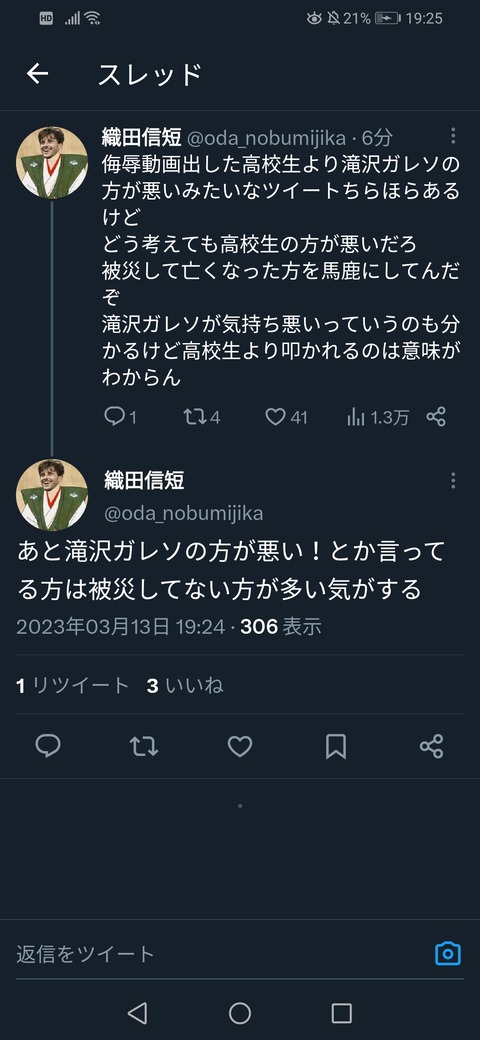Tap the profile avatar of the first tweet
This screenshot has width=480, height=1040.
[x=52, y=162]
